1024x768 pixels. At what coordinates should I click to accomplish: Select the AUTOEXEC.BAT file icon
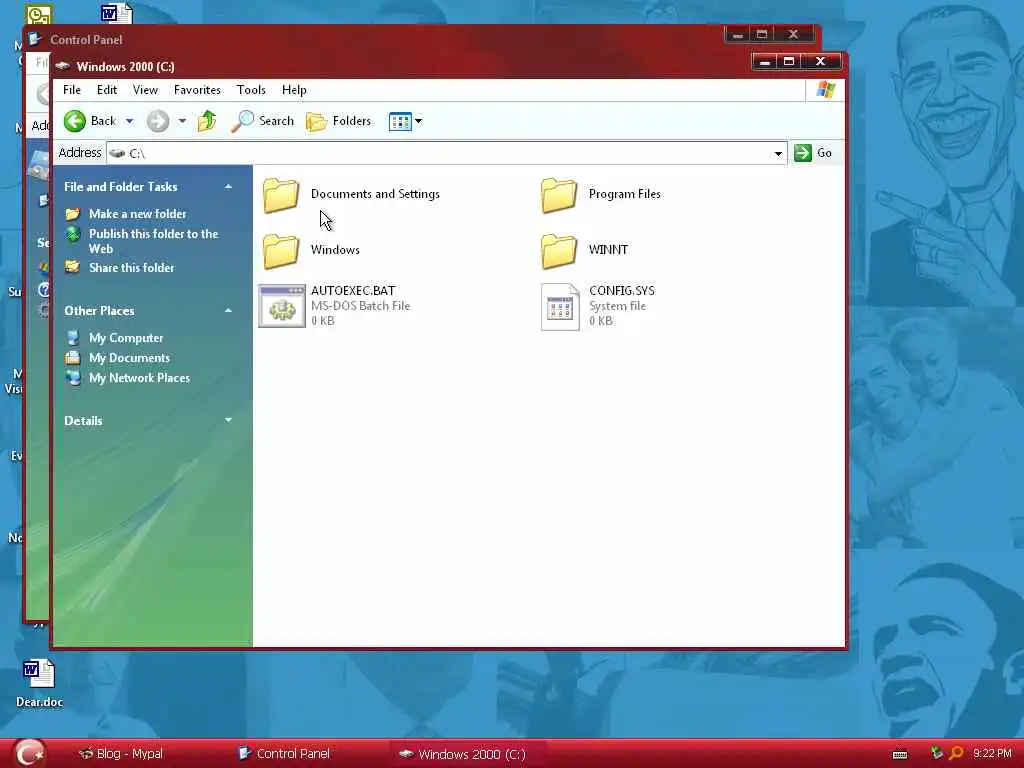pyautogui.click(x=281, y=306)
